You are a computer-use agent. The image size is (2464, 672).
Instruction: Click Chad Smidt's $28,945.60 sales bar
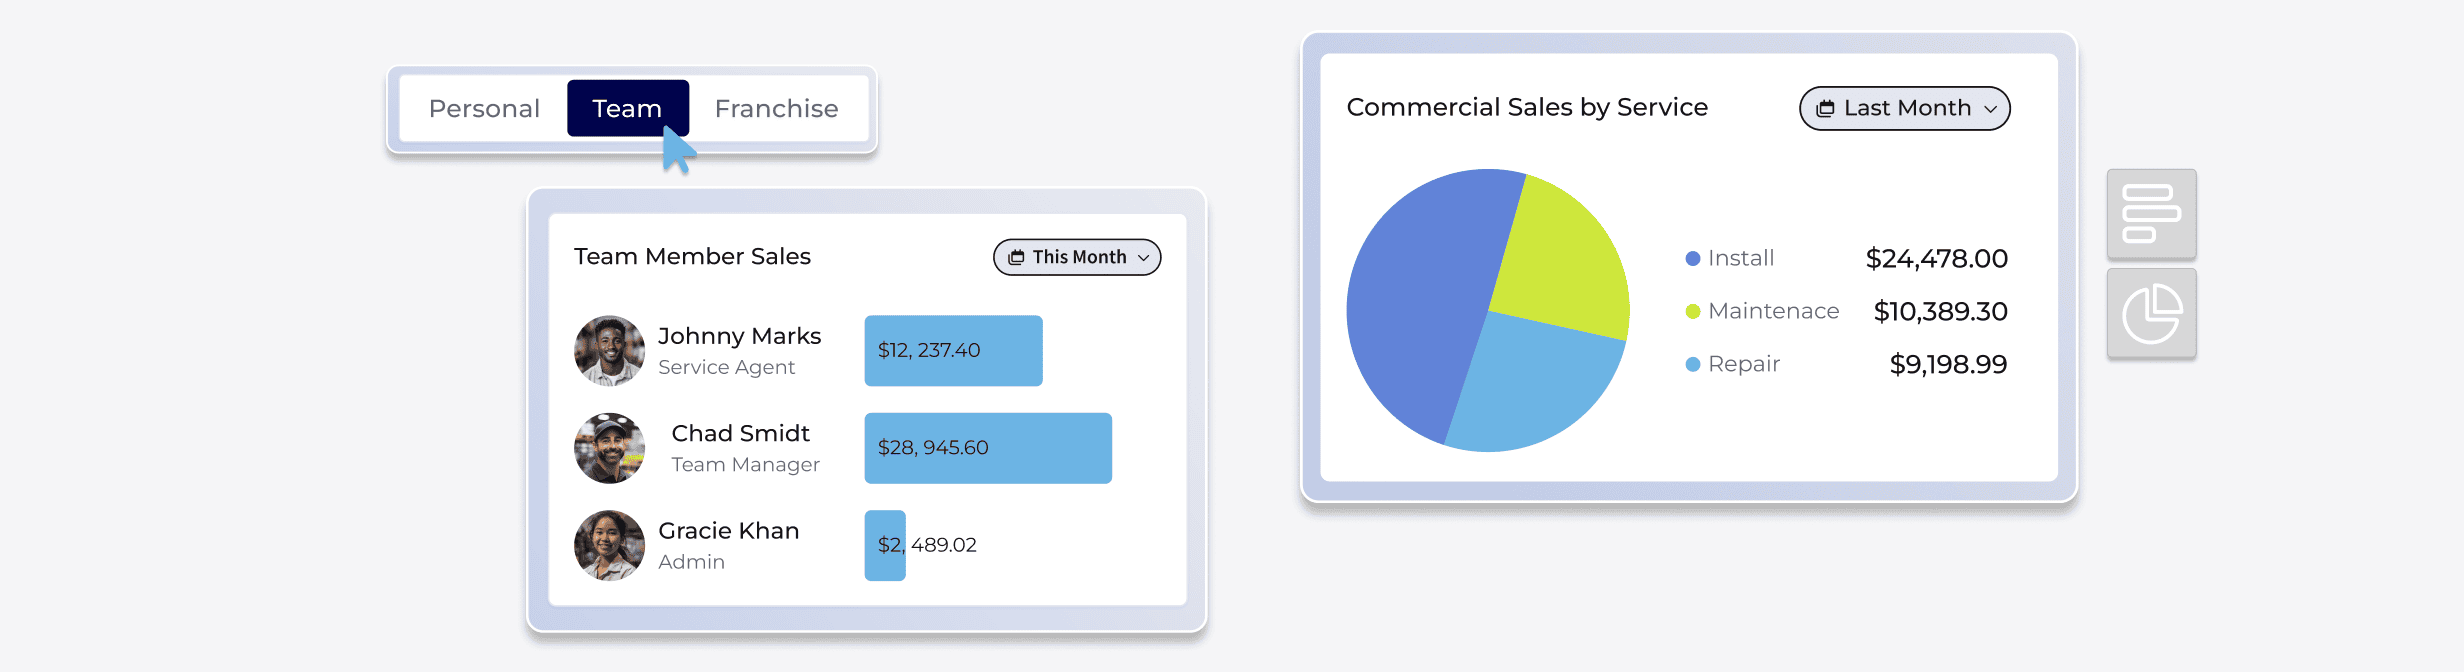point(988,448)
